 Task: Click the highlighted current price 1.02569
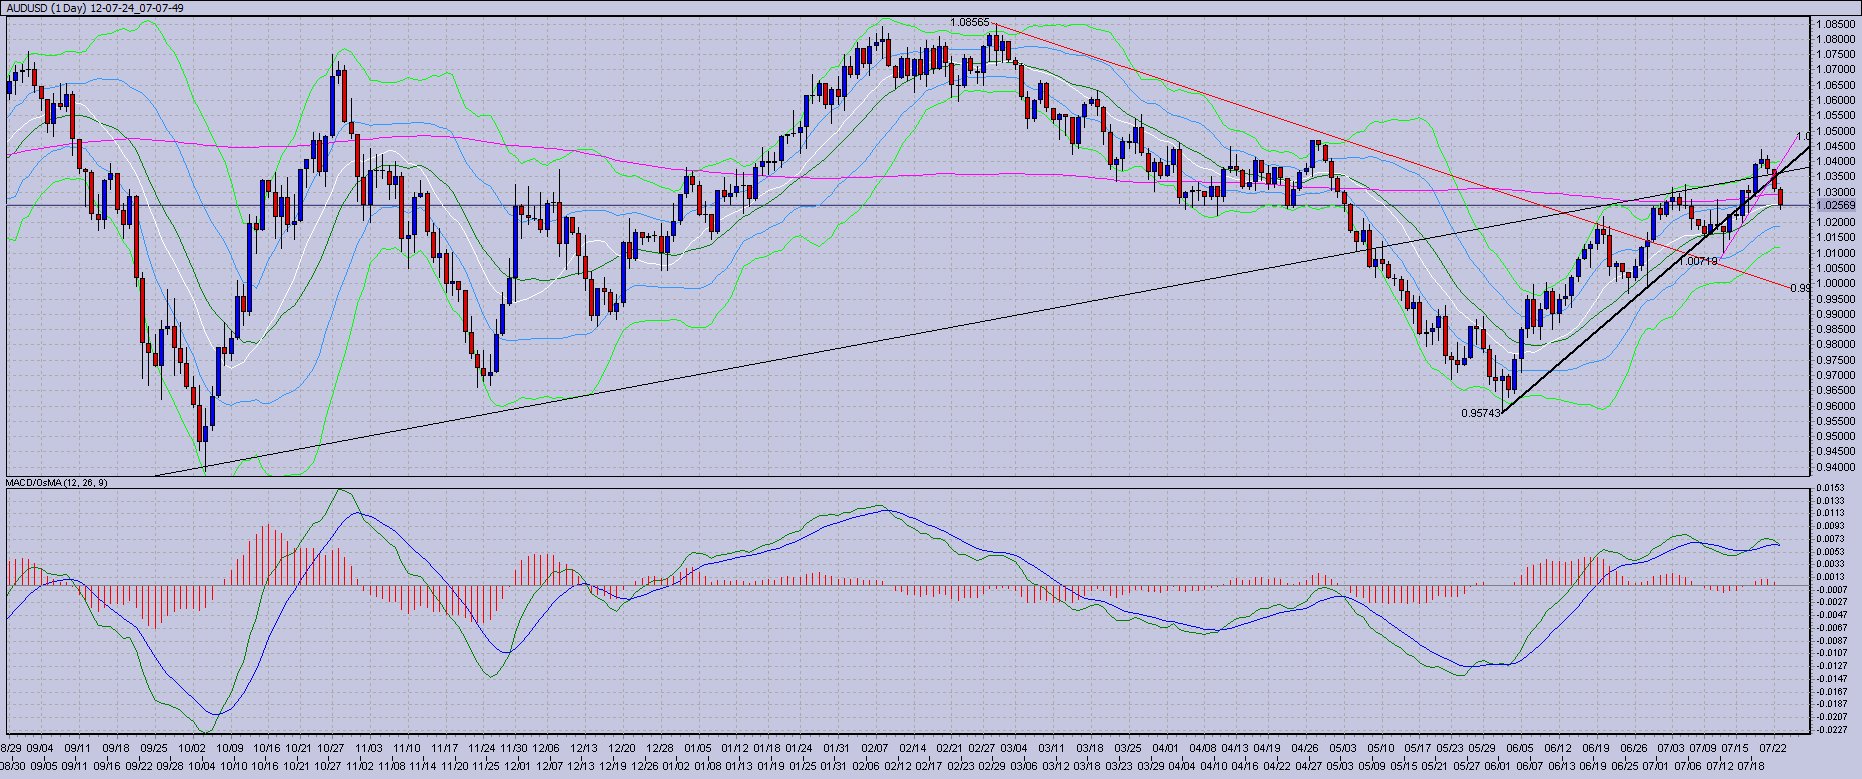coord(1836,206)
